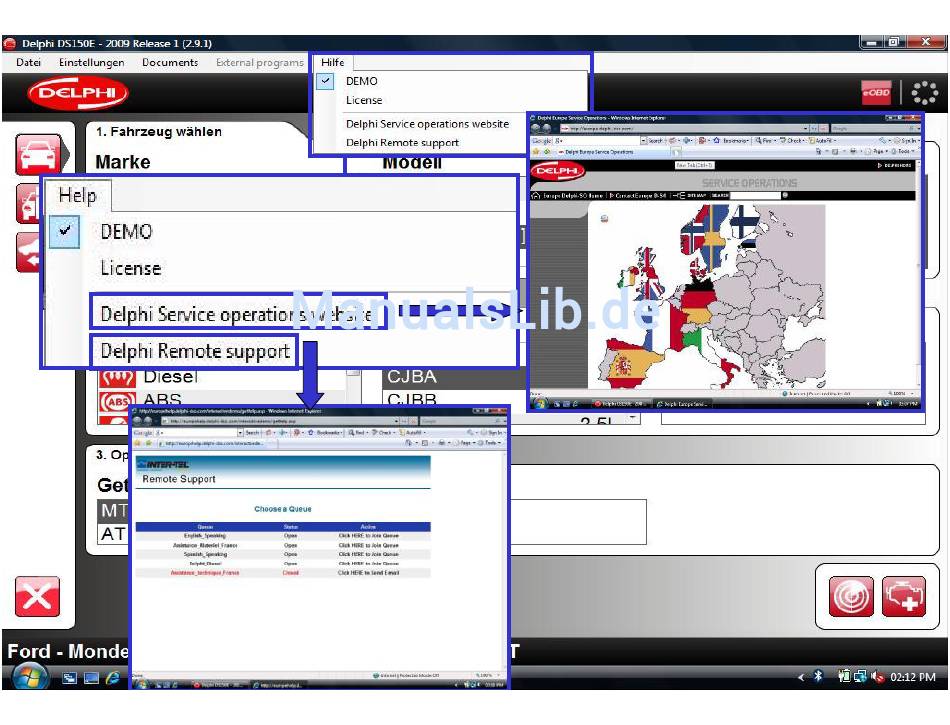Viewport: 950px width, 725px height.
Task: Click the network tray icon
Action: [860, 677]
